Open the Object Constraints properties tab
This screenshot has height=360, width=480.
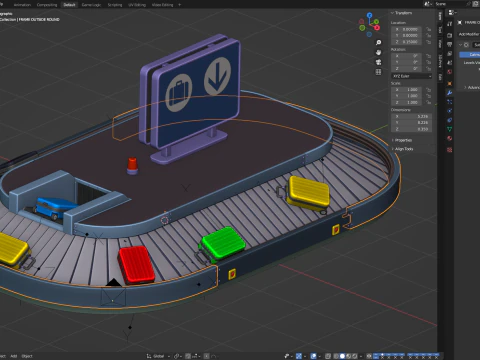(450, 120)
